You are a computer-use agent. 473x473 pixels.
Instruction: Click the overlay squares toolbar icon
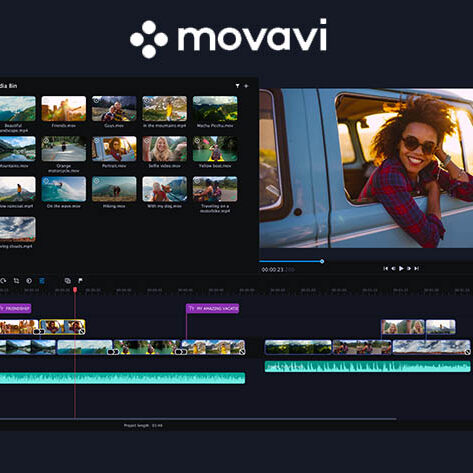[x=67, y=281]
